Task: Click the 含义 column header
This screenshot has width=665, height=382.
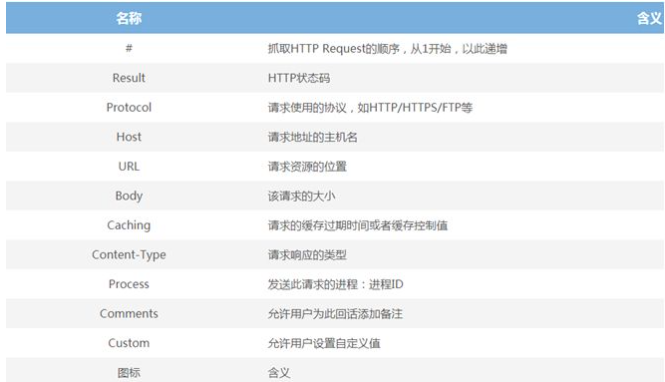Action: [x=649, y=18]
